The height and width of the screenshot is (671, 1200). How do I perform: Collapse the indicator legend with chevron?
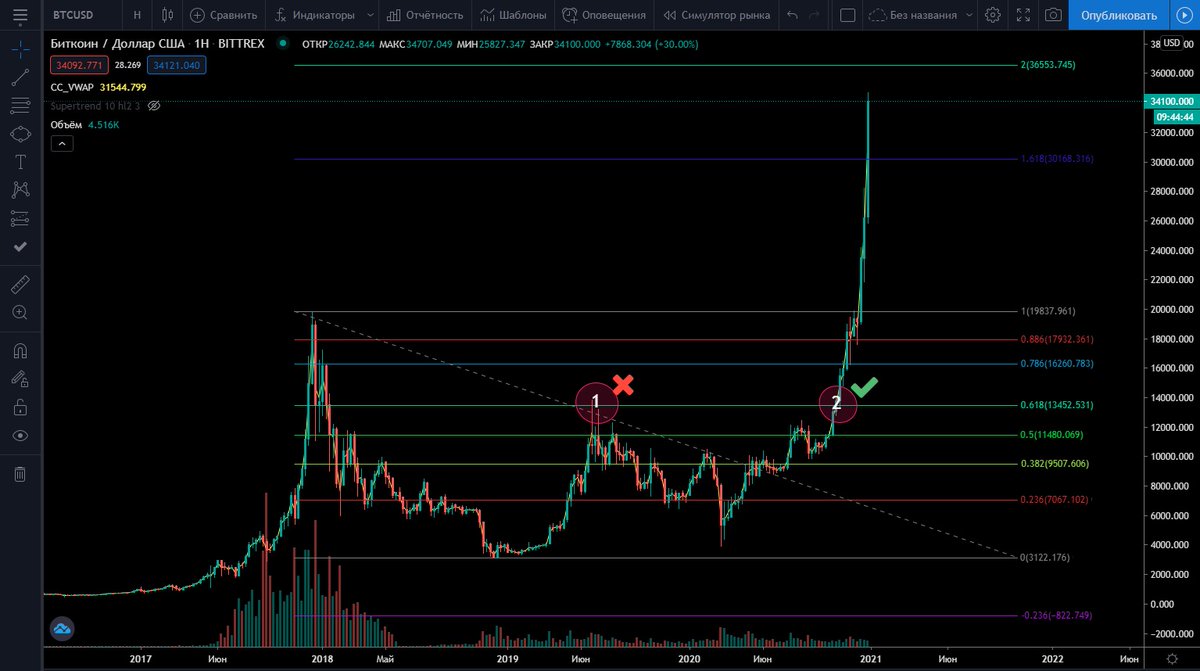click(x=61, y=142)
